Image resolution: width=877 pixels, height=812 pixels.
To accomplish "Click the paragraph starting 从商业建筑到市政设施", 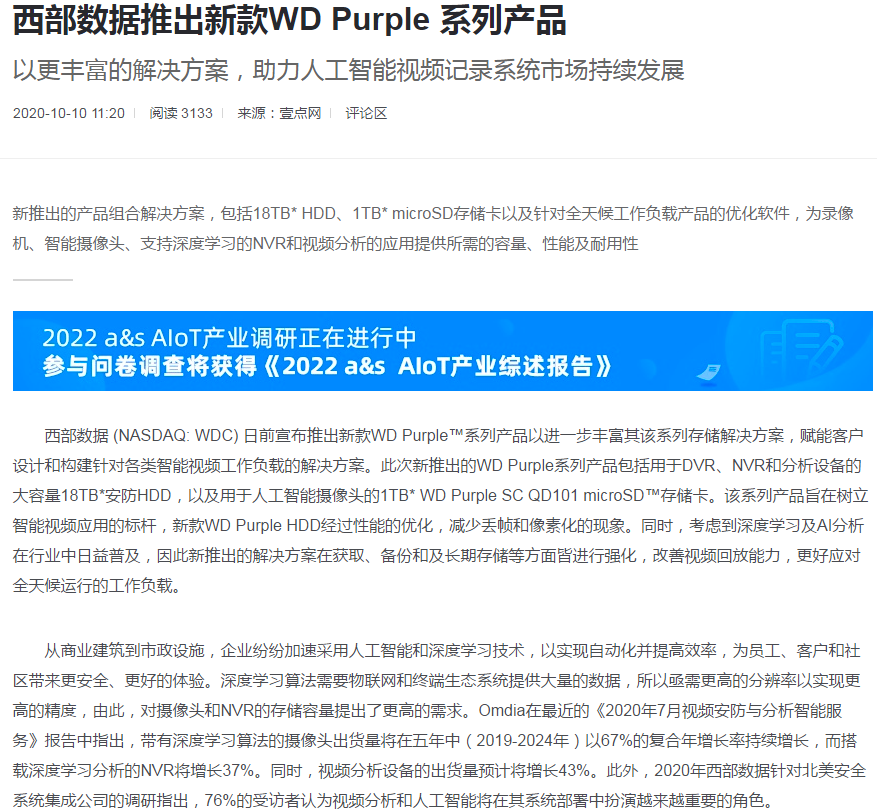I will pos(438,725).
